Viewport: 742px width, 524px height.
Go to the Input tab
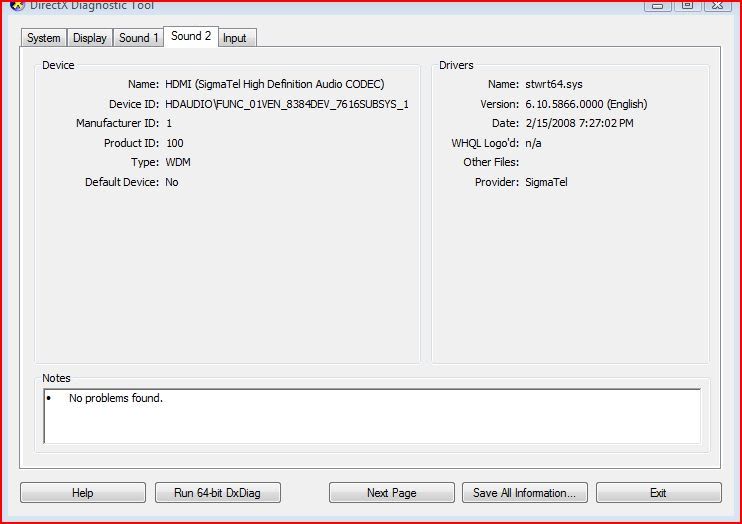tap(235, 38)
